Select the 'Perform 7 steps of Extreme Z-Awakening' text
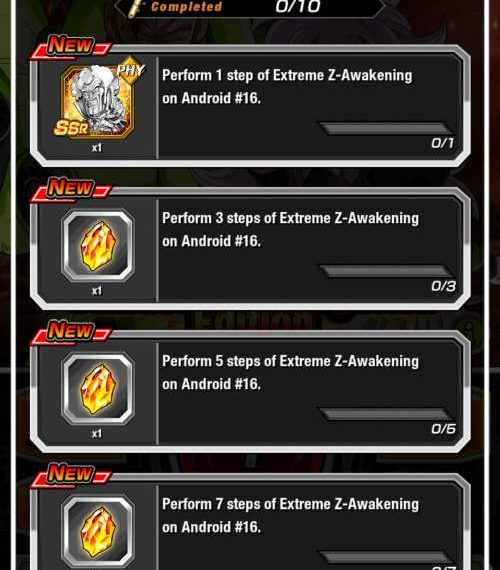The image size is (500, 570). (290, 504)
